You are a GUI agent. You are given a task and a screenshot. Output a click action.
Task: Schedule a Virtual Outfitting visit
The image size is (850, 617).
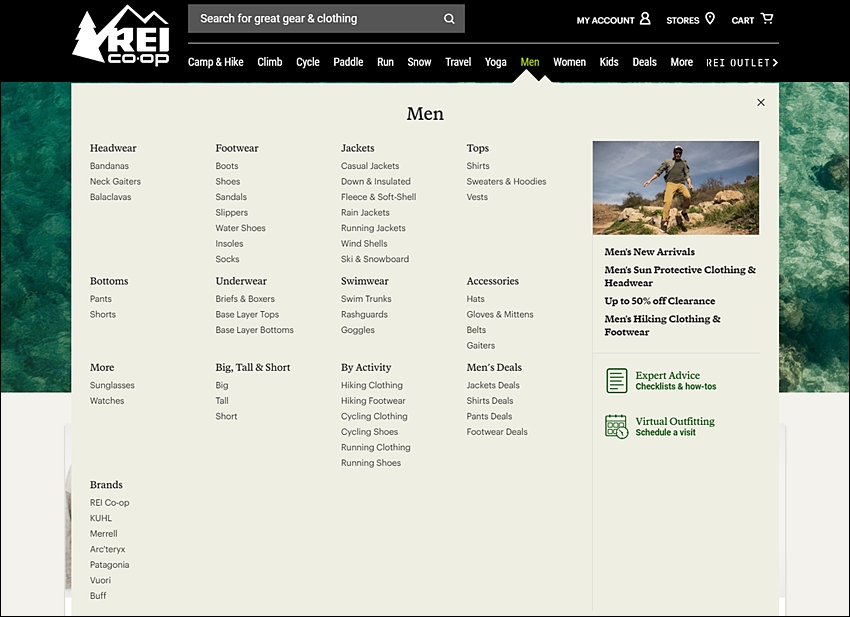pyautogui.click(x=675, y=426)
